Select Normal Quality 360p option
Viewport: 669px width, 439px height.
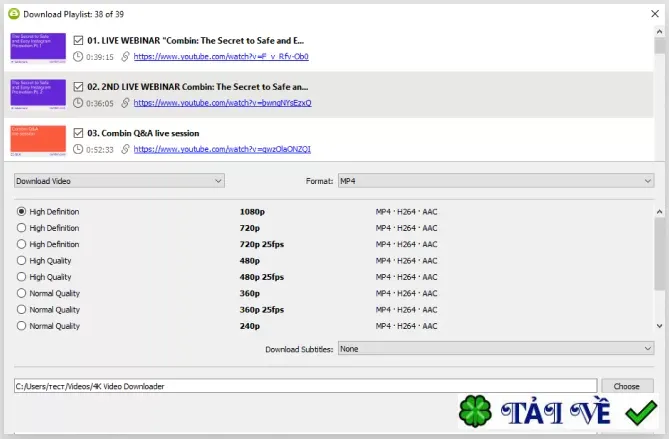coord(21,293)
